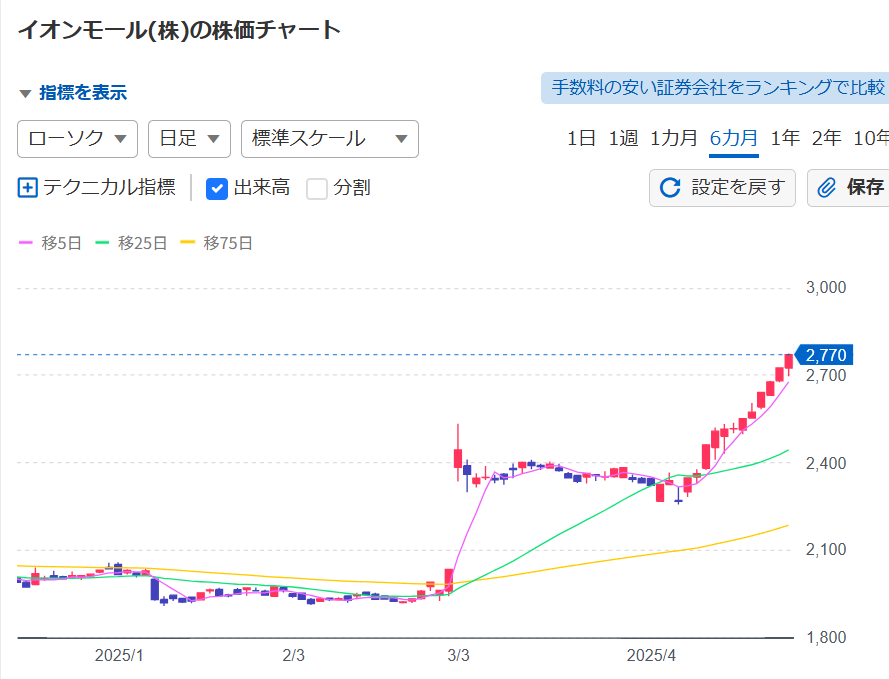Open the 標準スケール scale dropdown

point(330,139)
